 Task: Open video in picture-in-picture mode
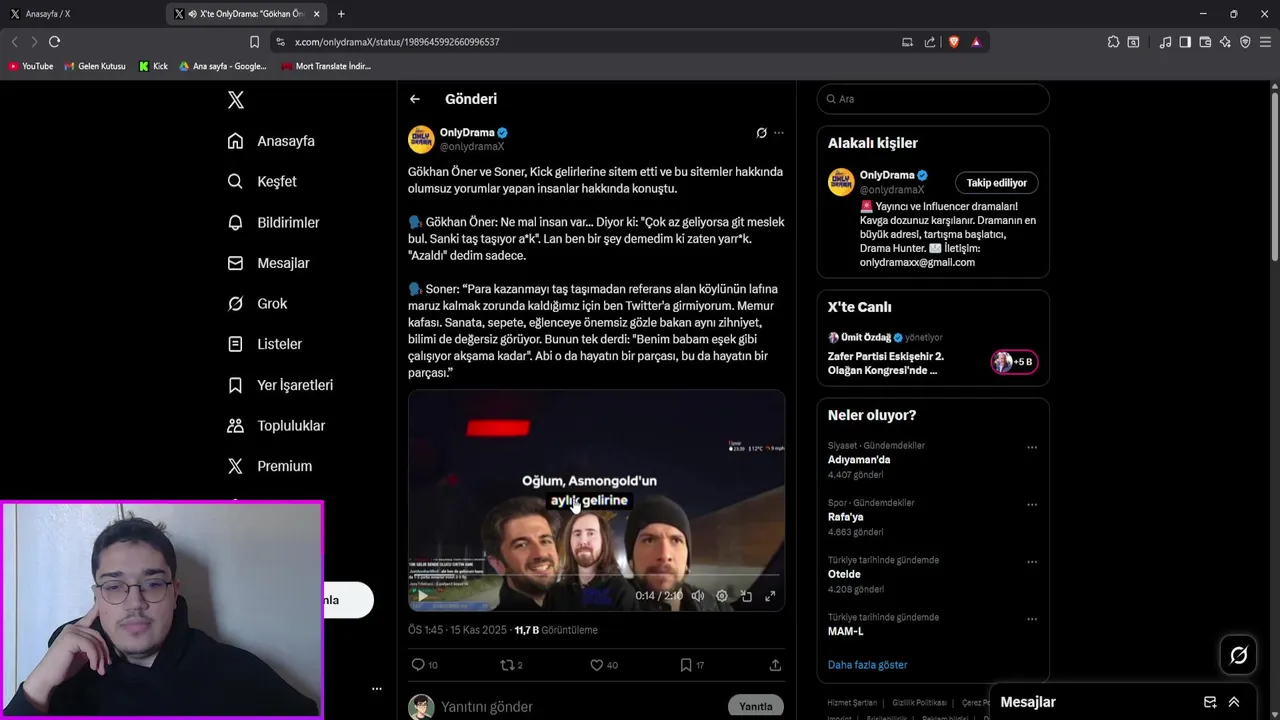tap(746, 596)
